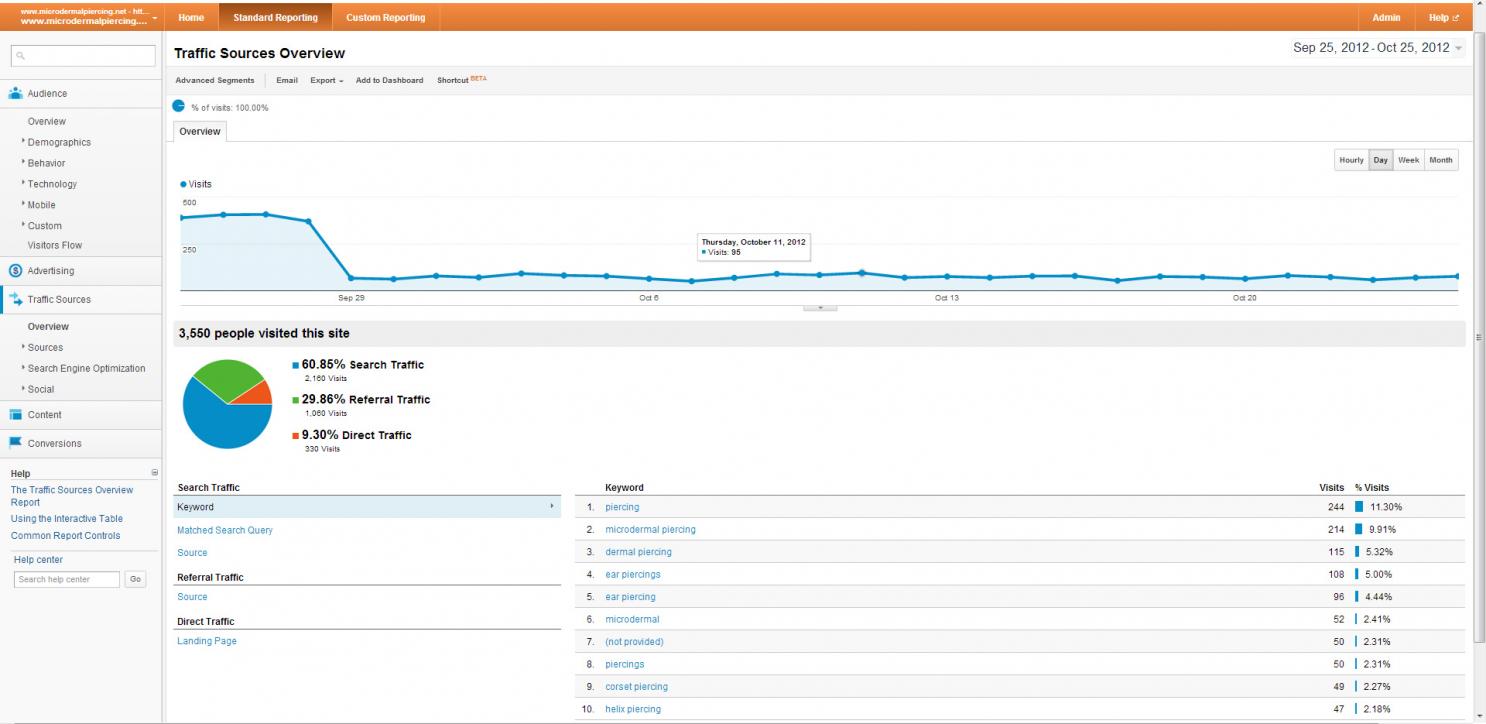1486x724 pixels.
Task: Collapse the graph with the arrow handle
Action: pyautogui.click(x=820, y=308)
